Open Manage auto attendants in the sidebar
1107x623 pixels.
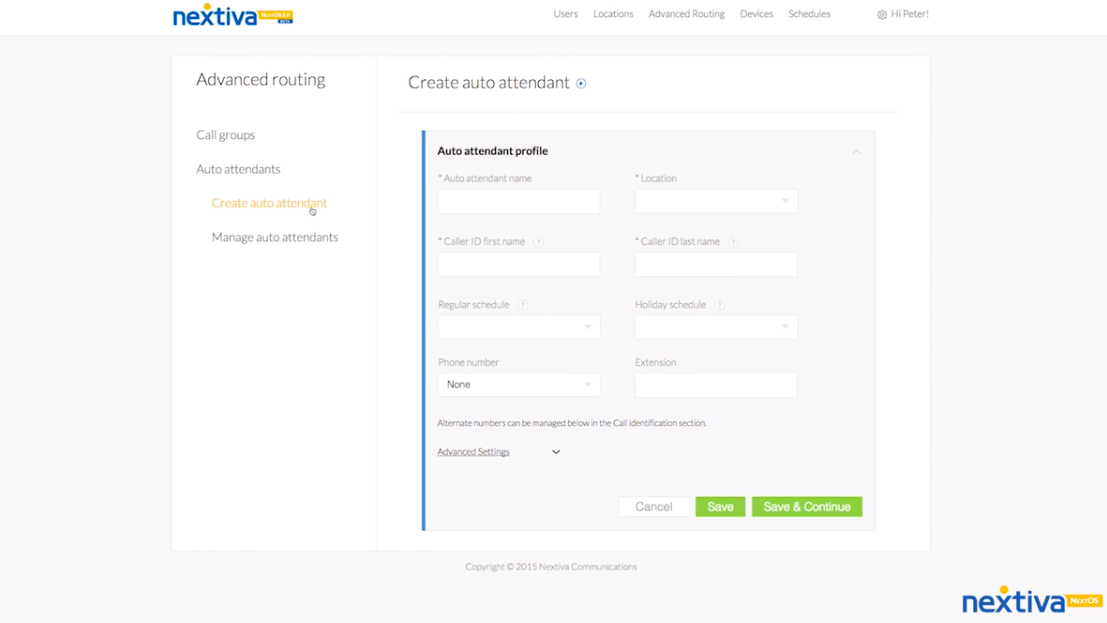click(x=274, y=237)
